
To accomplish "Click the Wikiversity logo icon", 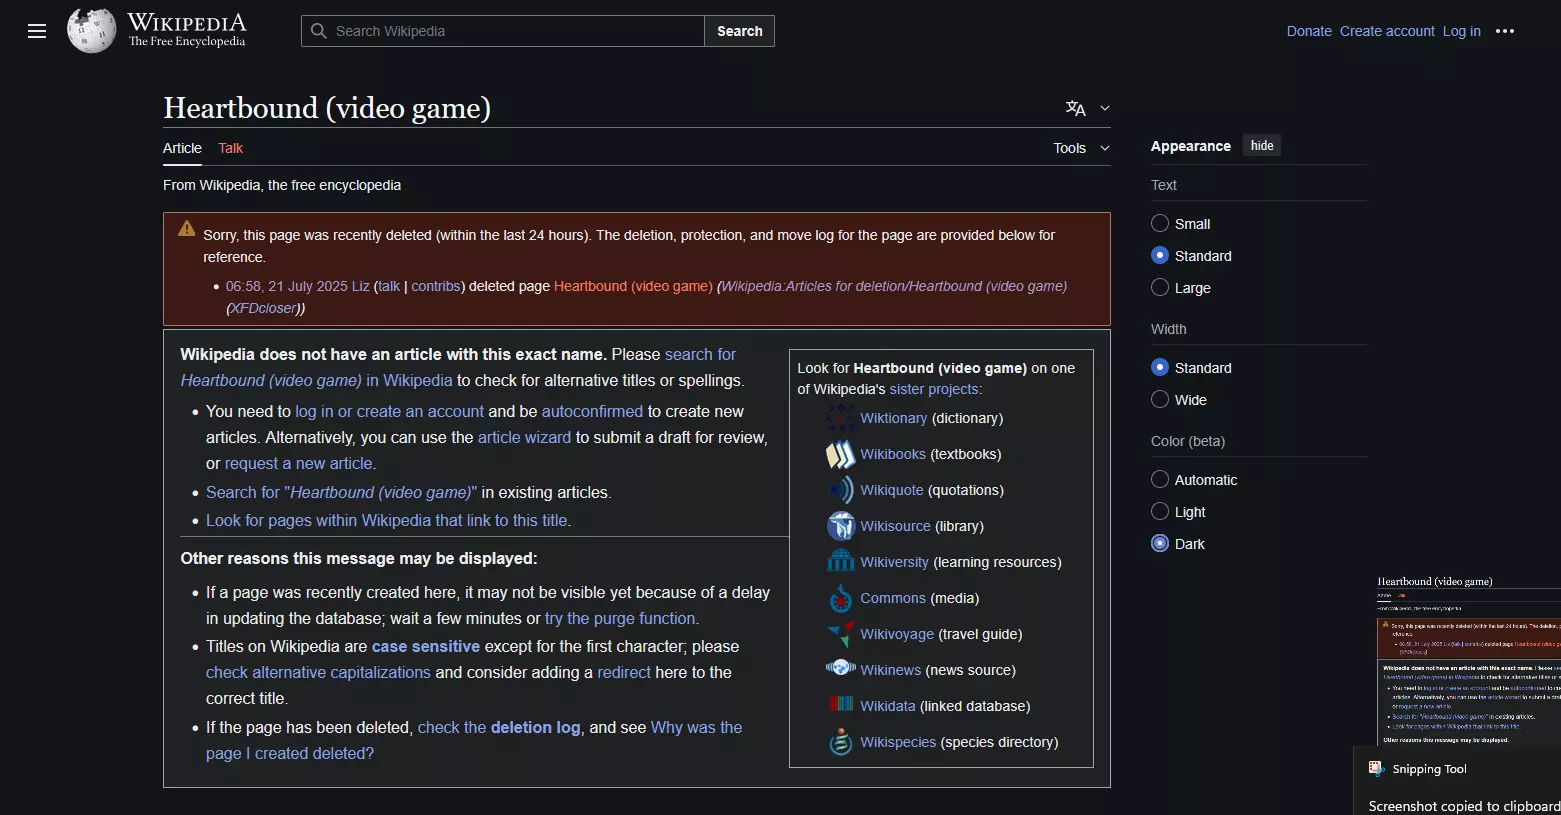I will [841, 562].
